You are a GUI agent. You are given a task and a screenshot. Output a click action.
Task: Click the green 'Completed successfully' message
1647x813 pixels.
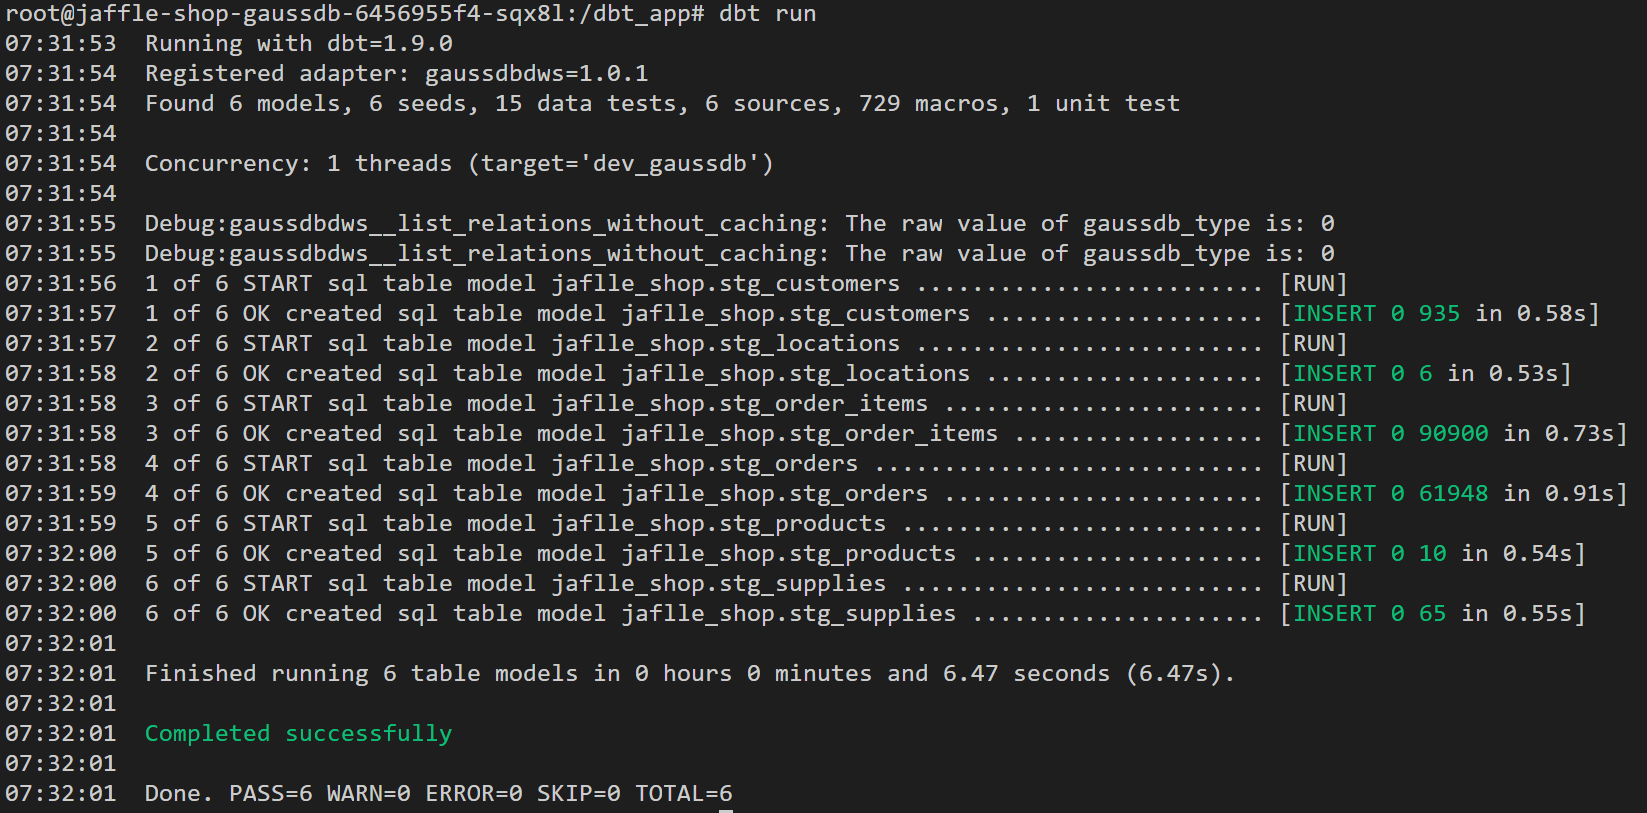click(x=298, y=734)
